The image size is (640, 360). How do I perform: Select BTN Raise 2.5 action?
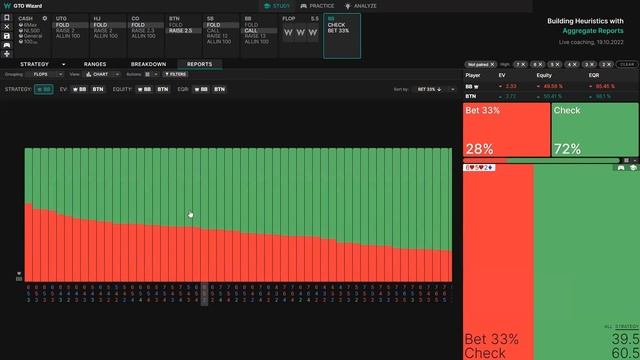click(183, 31)
